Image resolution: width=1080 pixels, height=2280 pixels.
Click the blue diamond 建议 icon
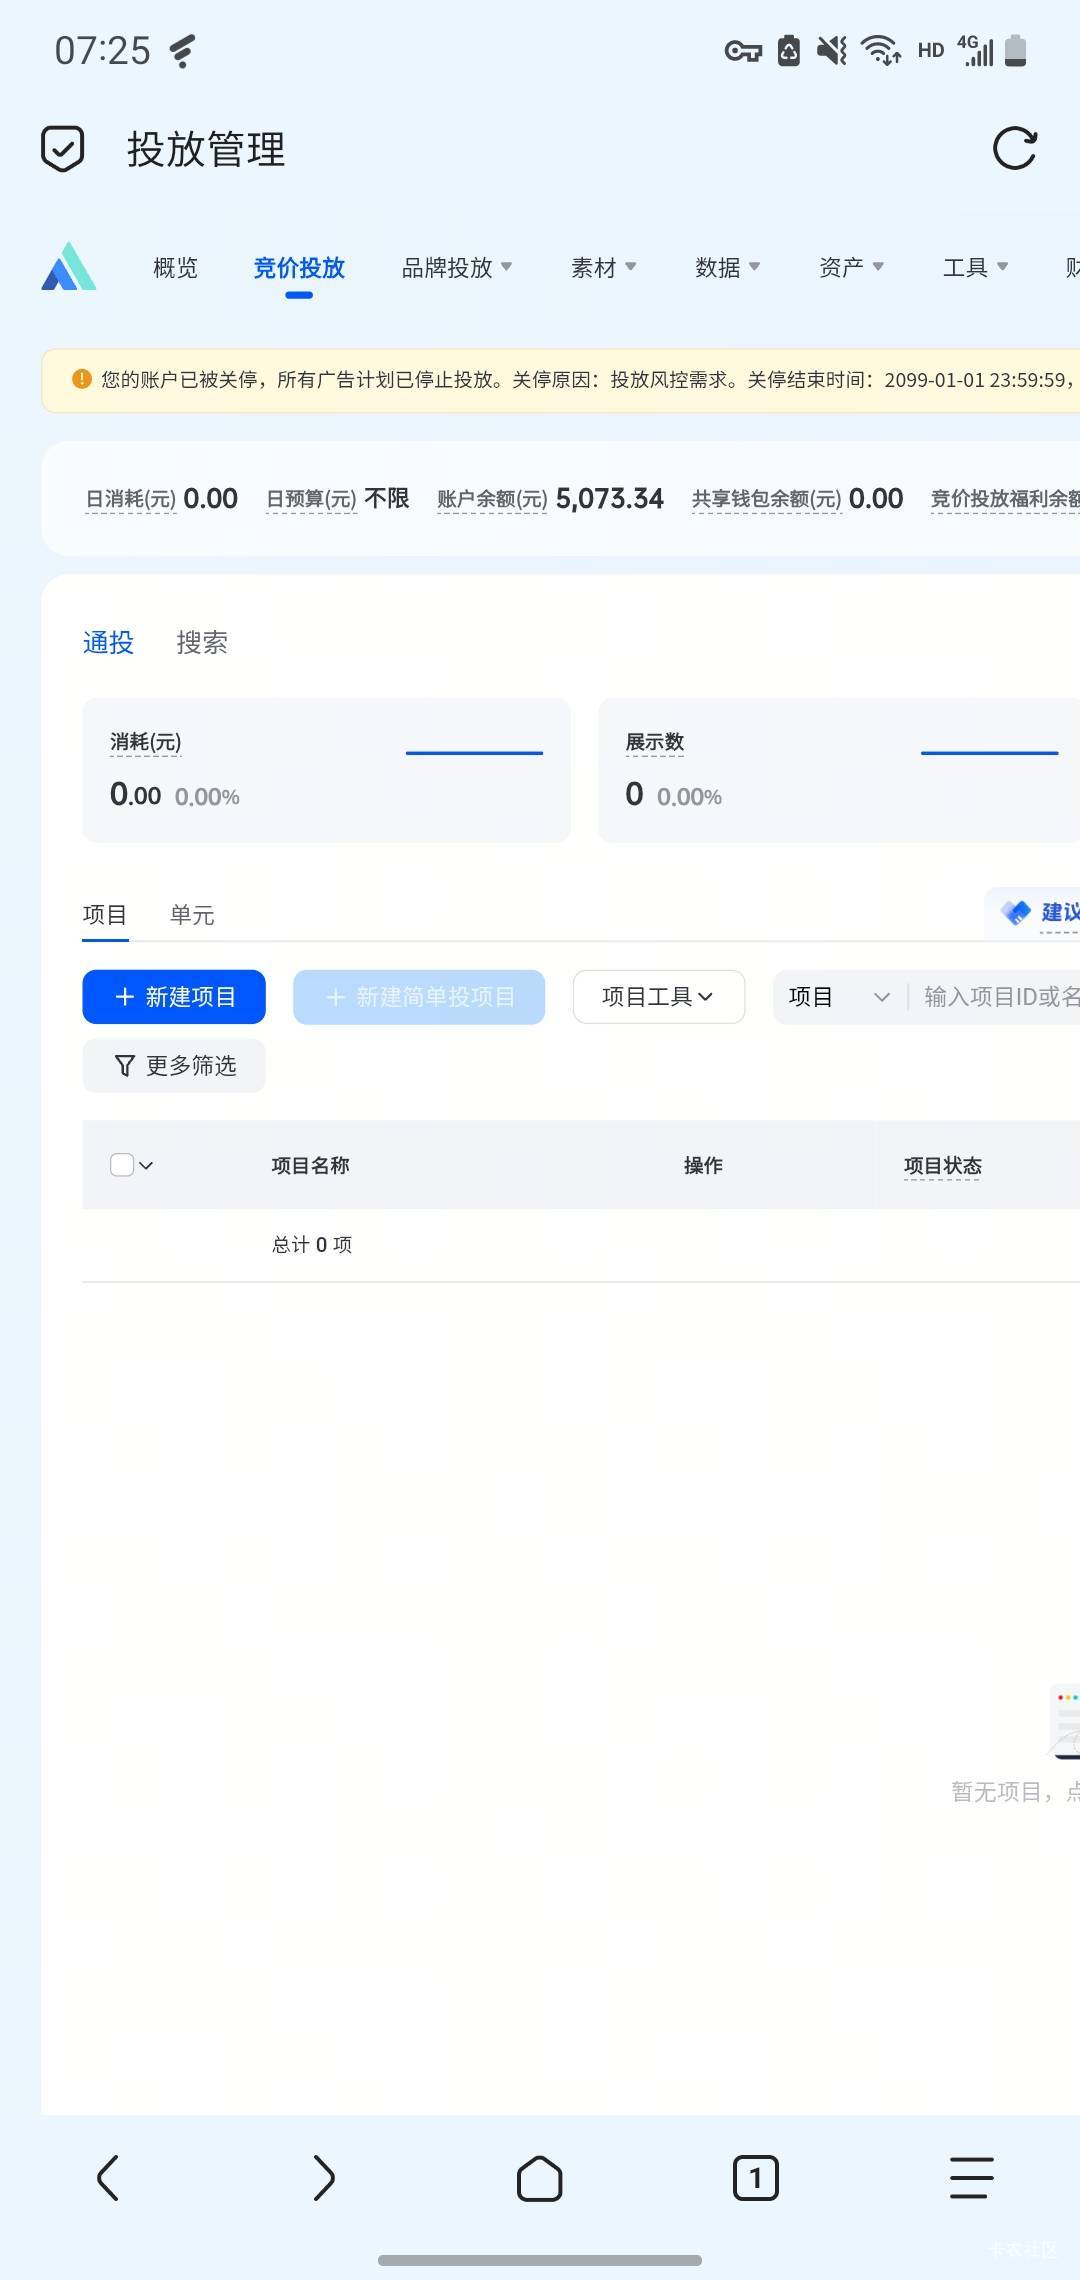click(1016, 912)
